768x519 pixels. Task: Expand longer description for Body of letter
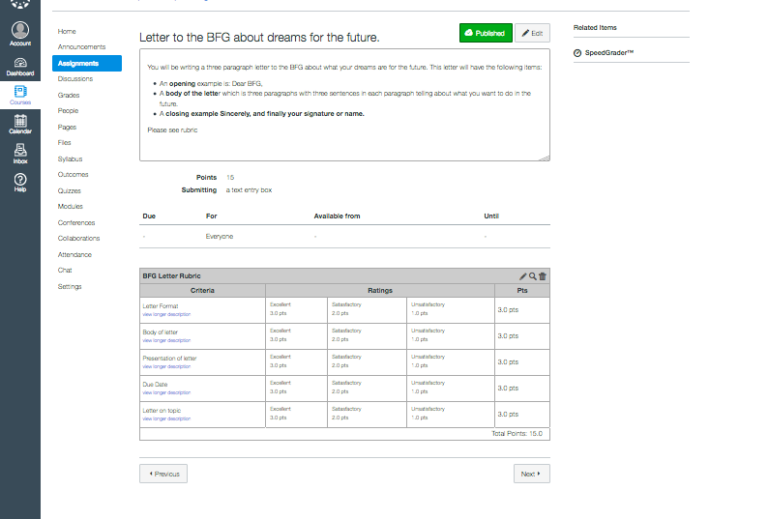[x=166, y=340]
